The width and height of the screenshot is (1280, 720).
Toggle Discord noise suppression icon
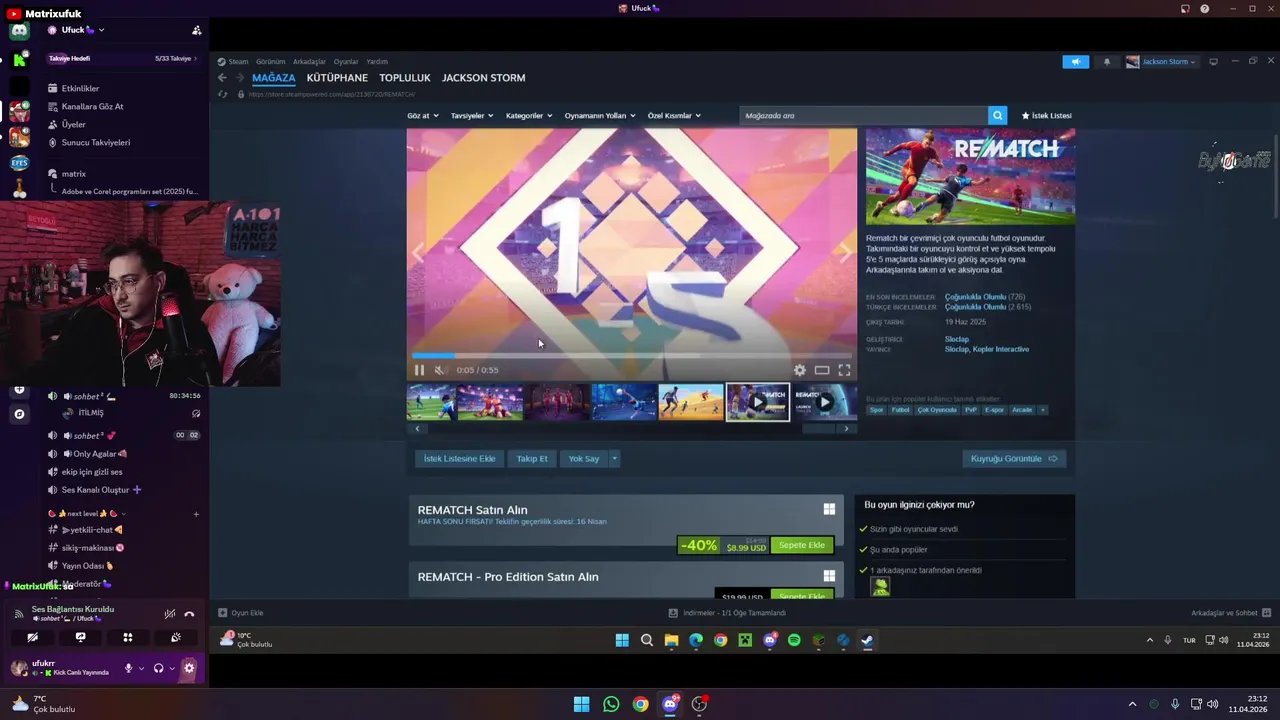(x=170, y=613)
